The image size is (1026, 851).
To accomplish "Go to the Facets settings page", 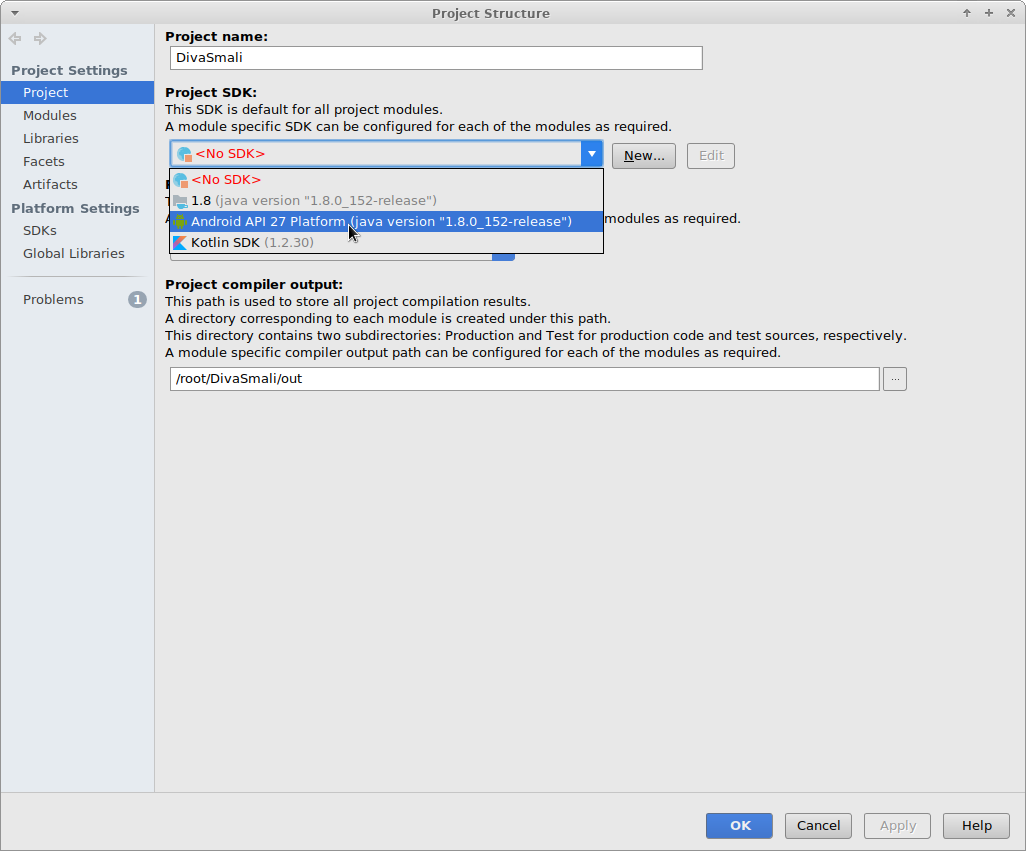I will tap(44, 162).
